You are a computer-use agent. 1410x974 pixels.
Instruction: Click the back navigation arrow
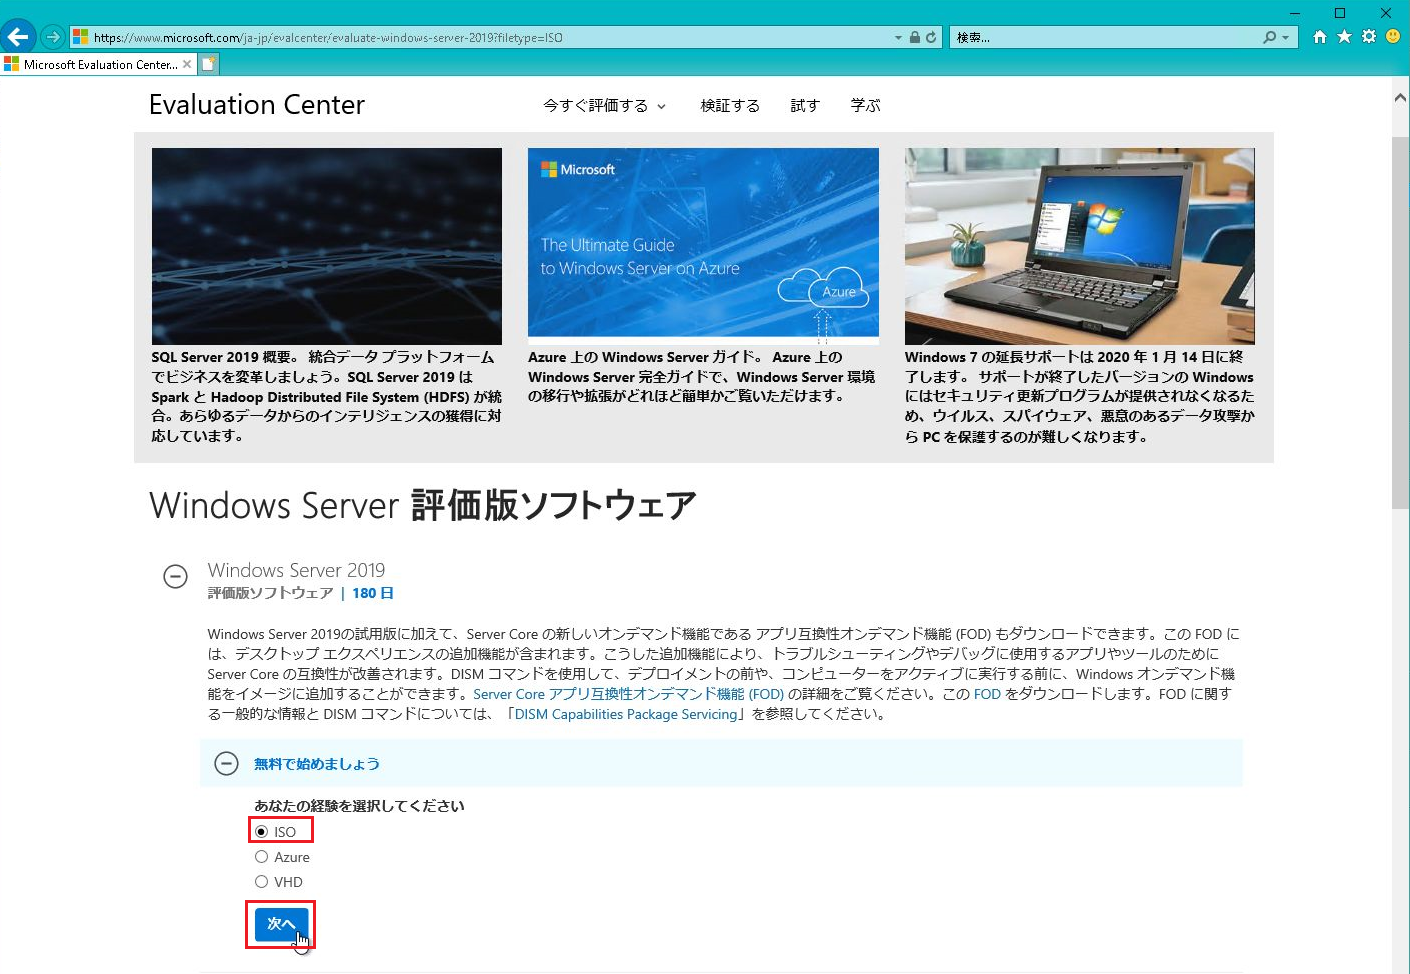click(18, 37)
